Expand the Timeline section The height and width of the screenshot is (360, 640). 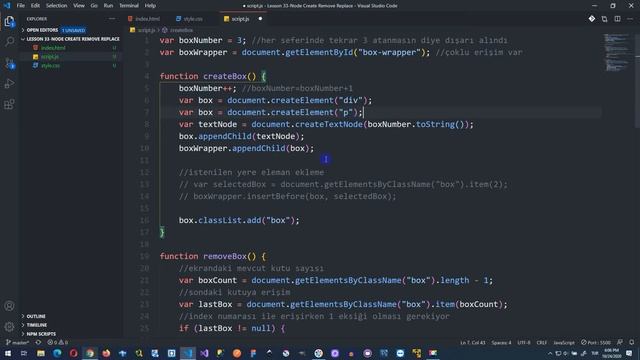[37, 325]
